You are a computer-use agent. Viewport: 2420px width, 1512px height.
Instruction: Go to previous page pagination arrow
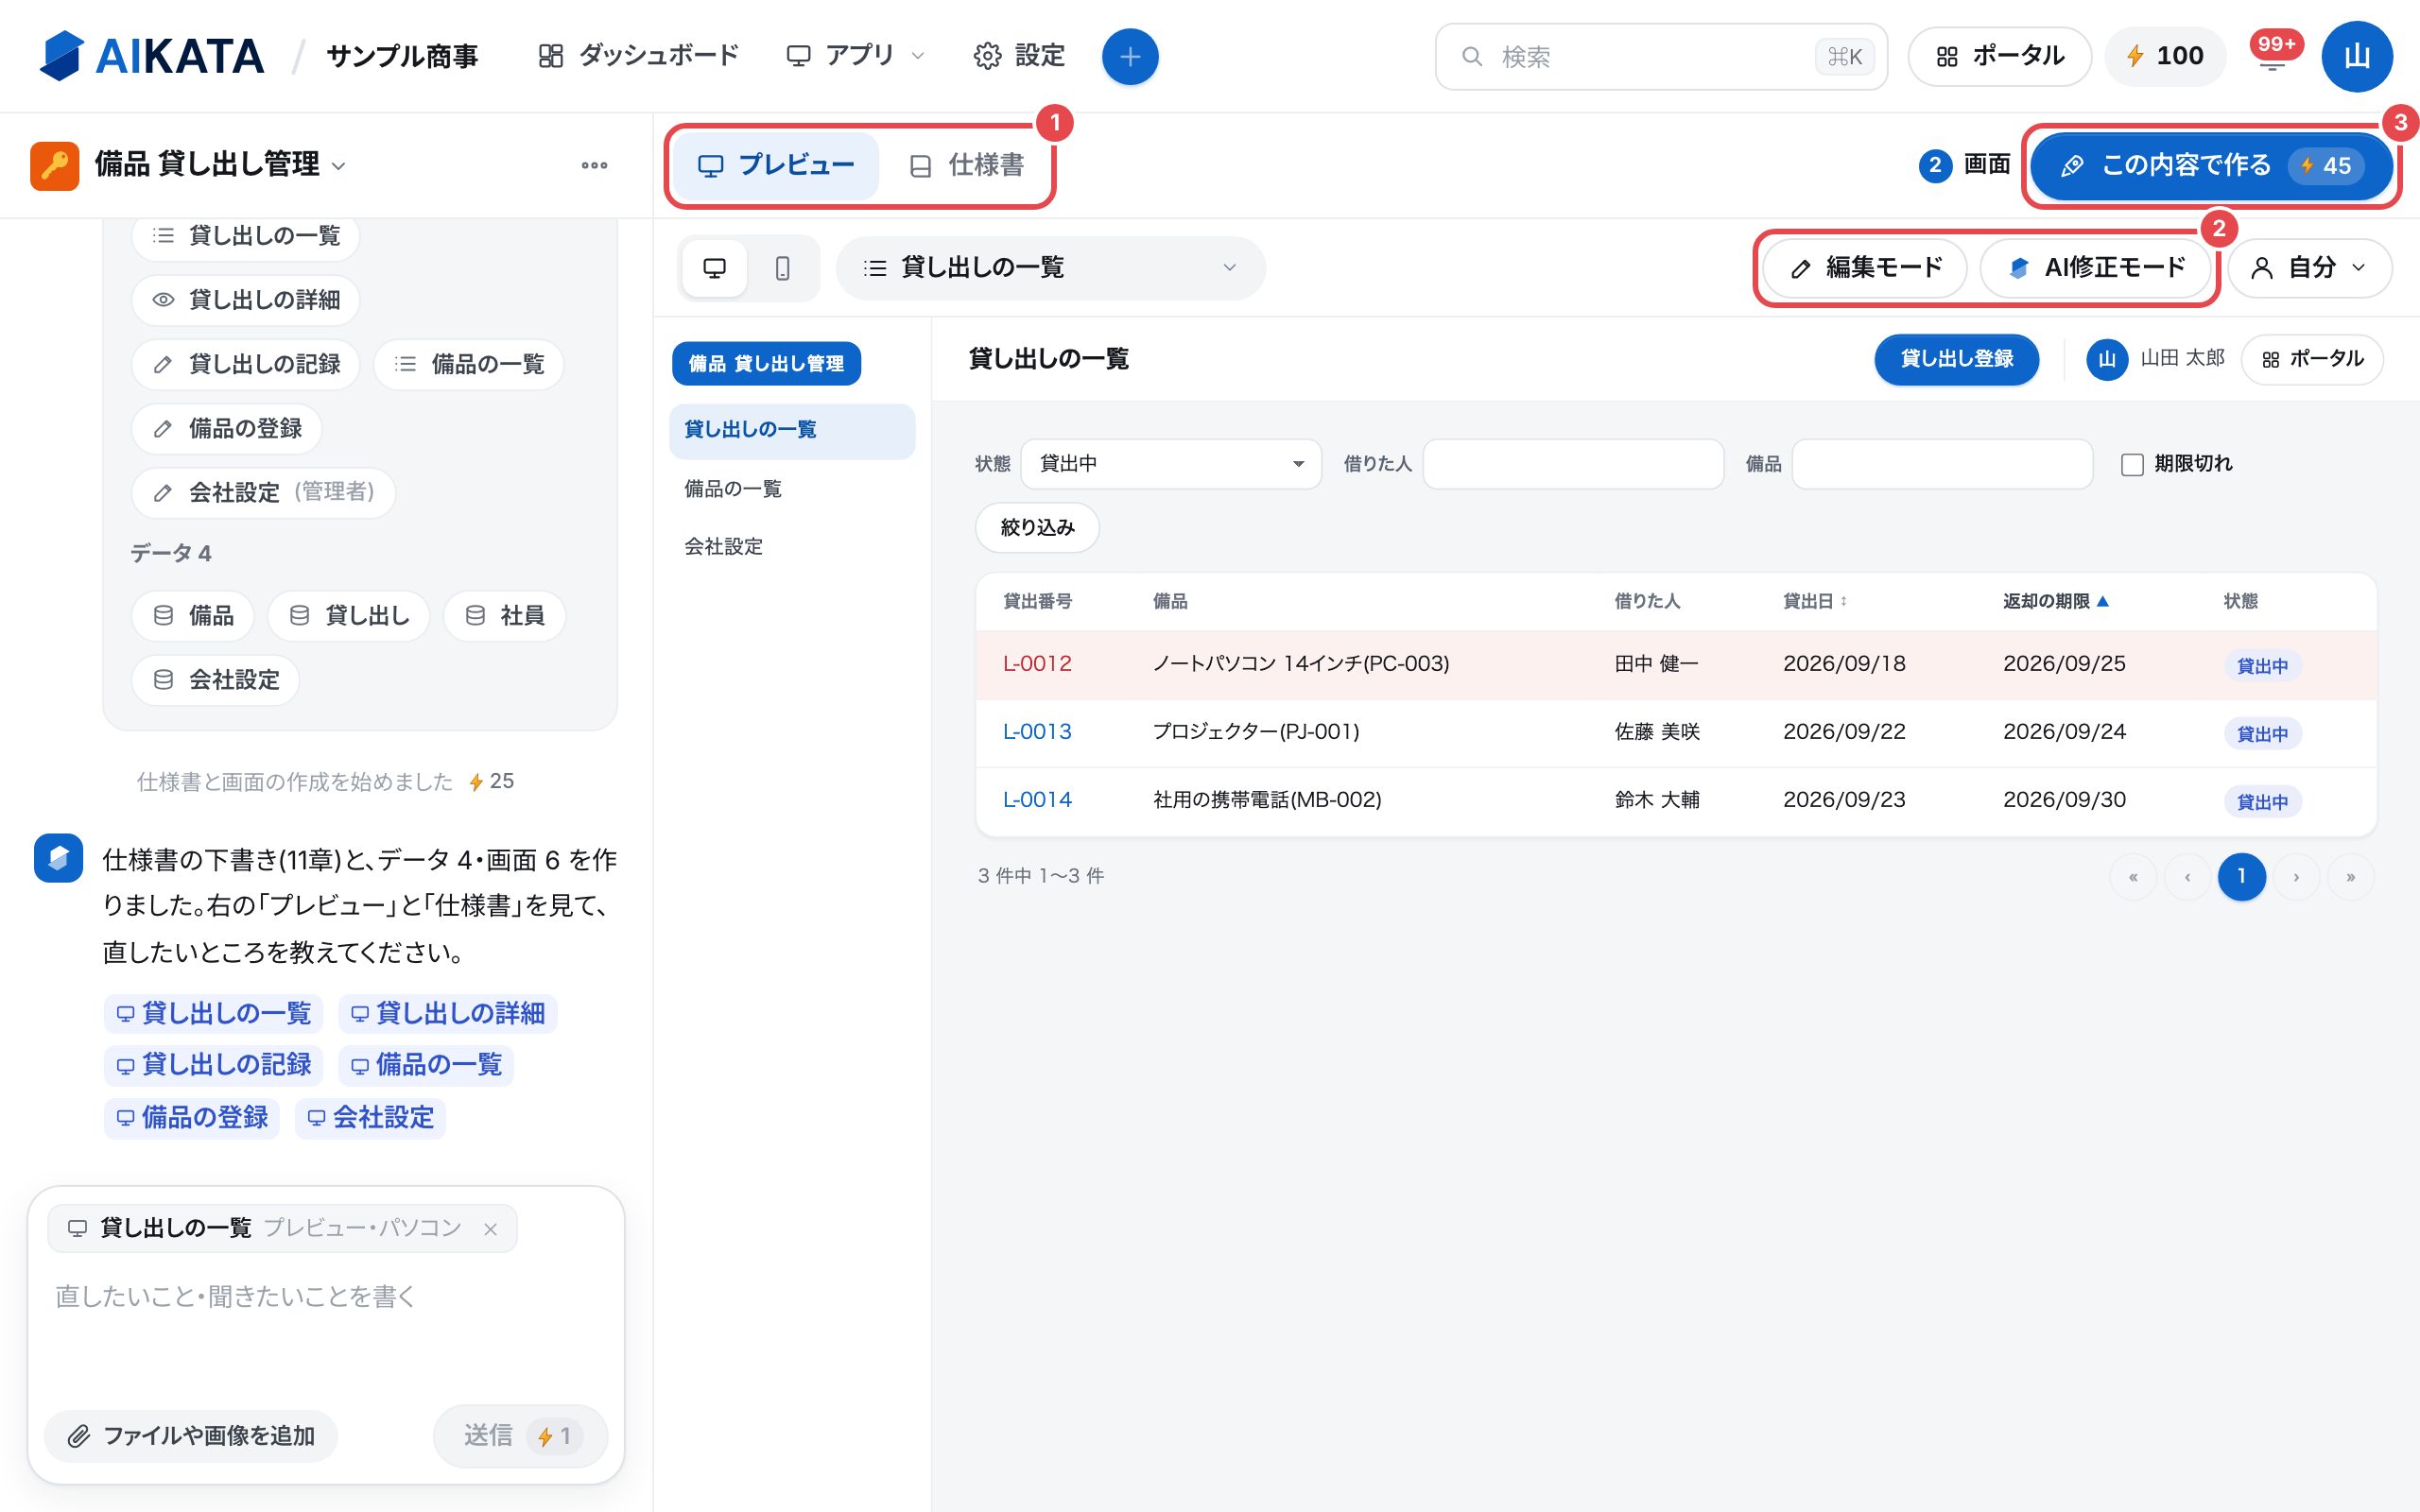[x=2187, y=877]
